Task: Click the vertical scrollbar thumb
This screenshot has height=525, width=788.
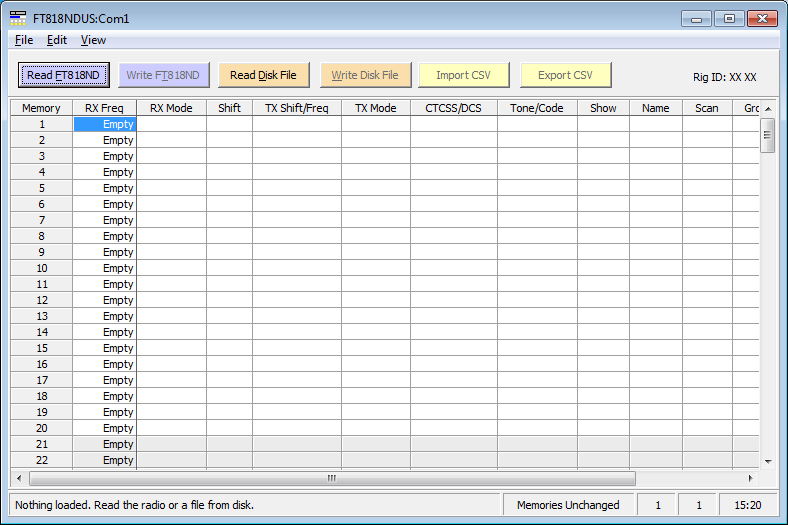Action: click(x=767, y=135)
